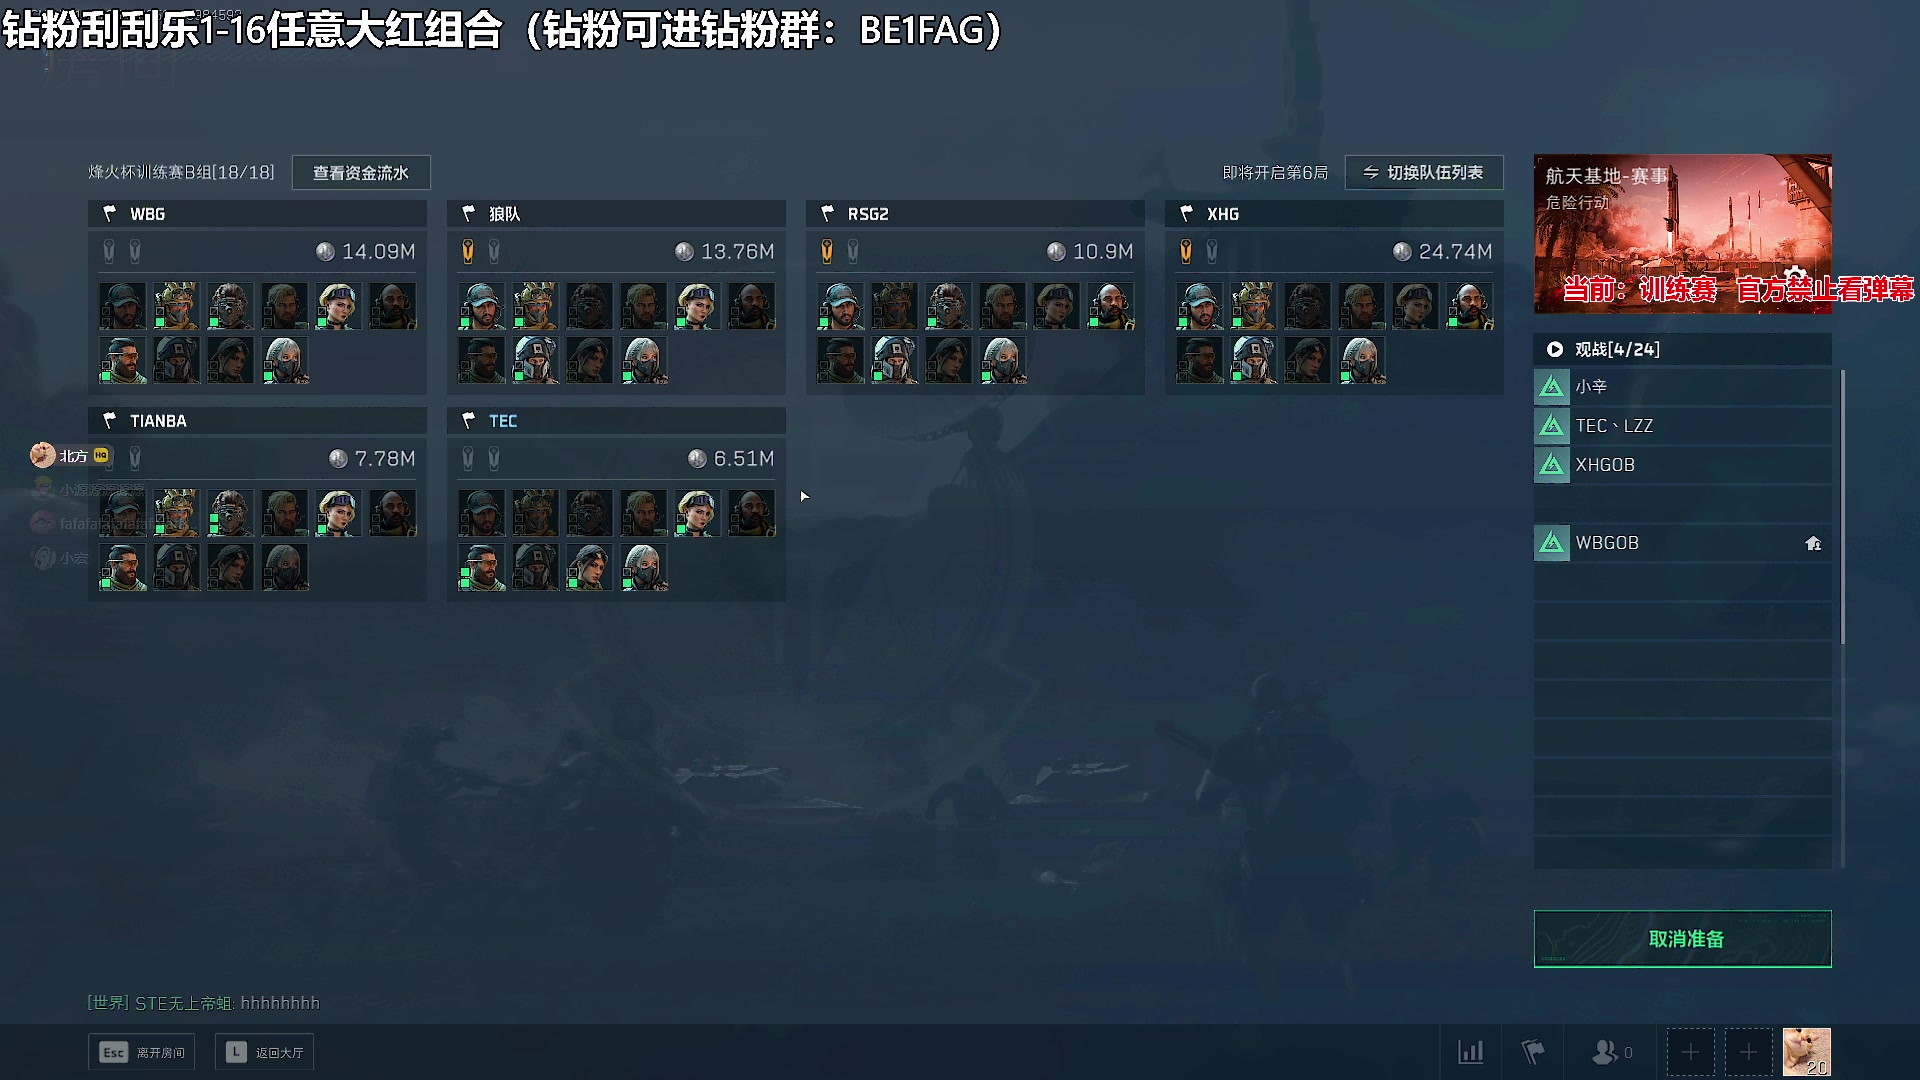Click the XHG team flag icon
The width and height of the screenshot is (1920, 1080).
(x=1187, y=213)
